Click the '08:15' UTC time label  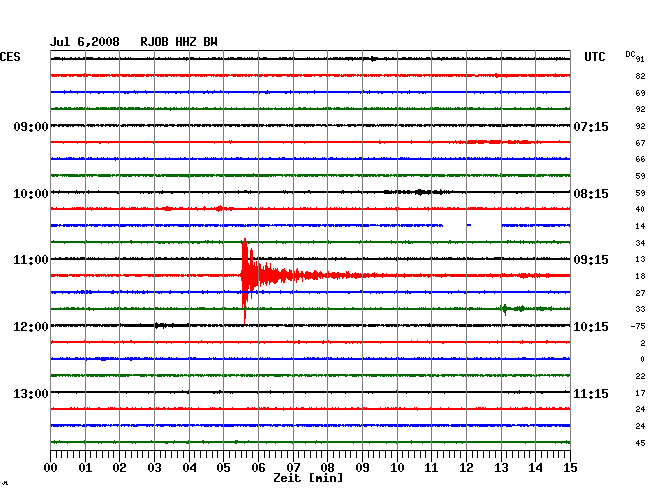pyautogui.click(x=591, y=194)
